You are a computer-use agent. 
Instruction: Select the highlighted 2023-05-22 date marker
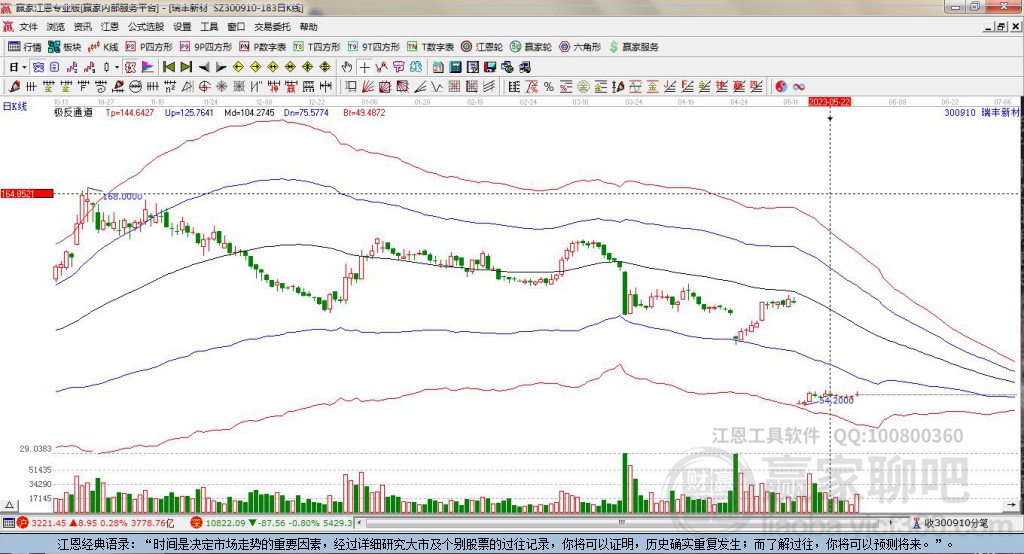coord(829,102)
